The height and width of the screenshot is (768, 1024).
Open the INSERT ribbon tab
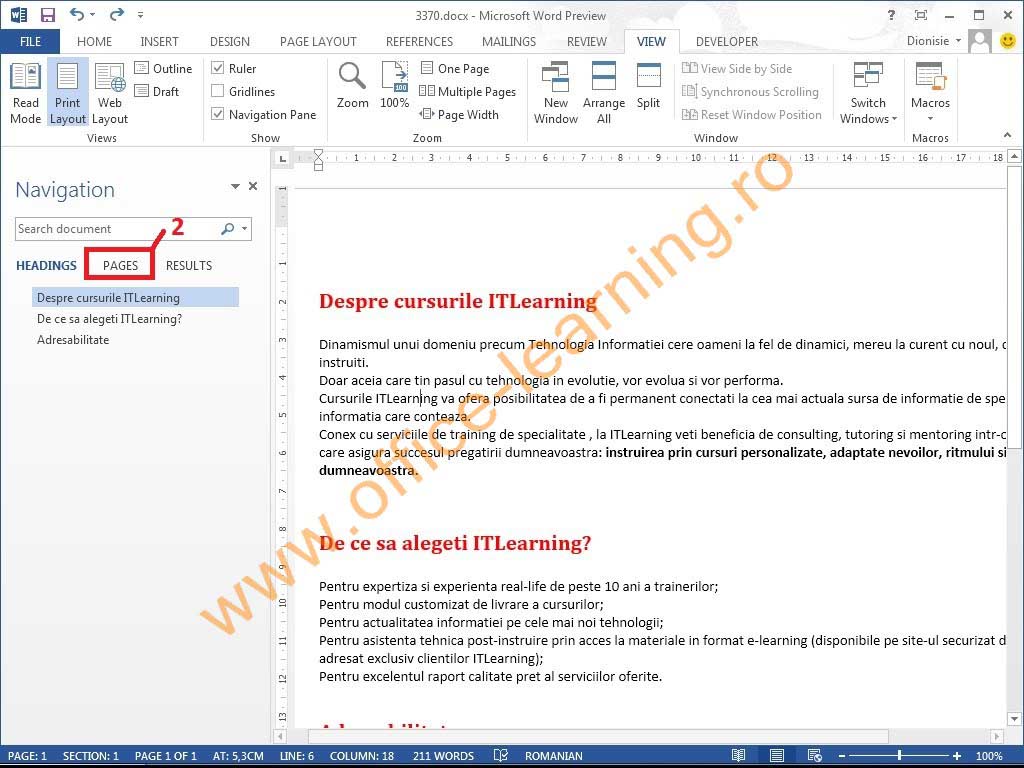coord(159,41)
